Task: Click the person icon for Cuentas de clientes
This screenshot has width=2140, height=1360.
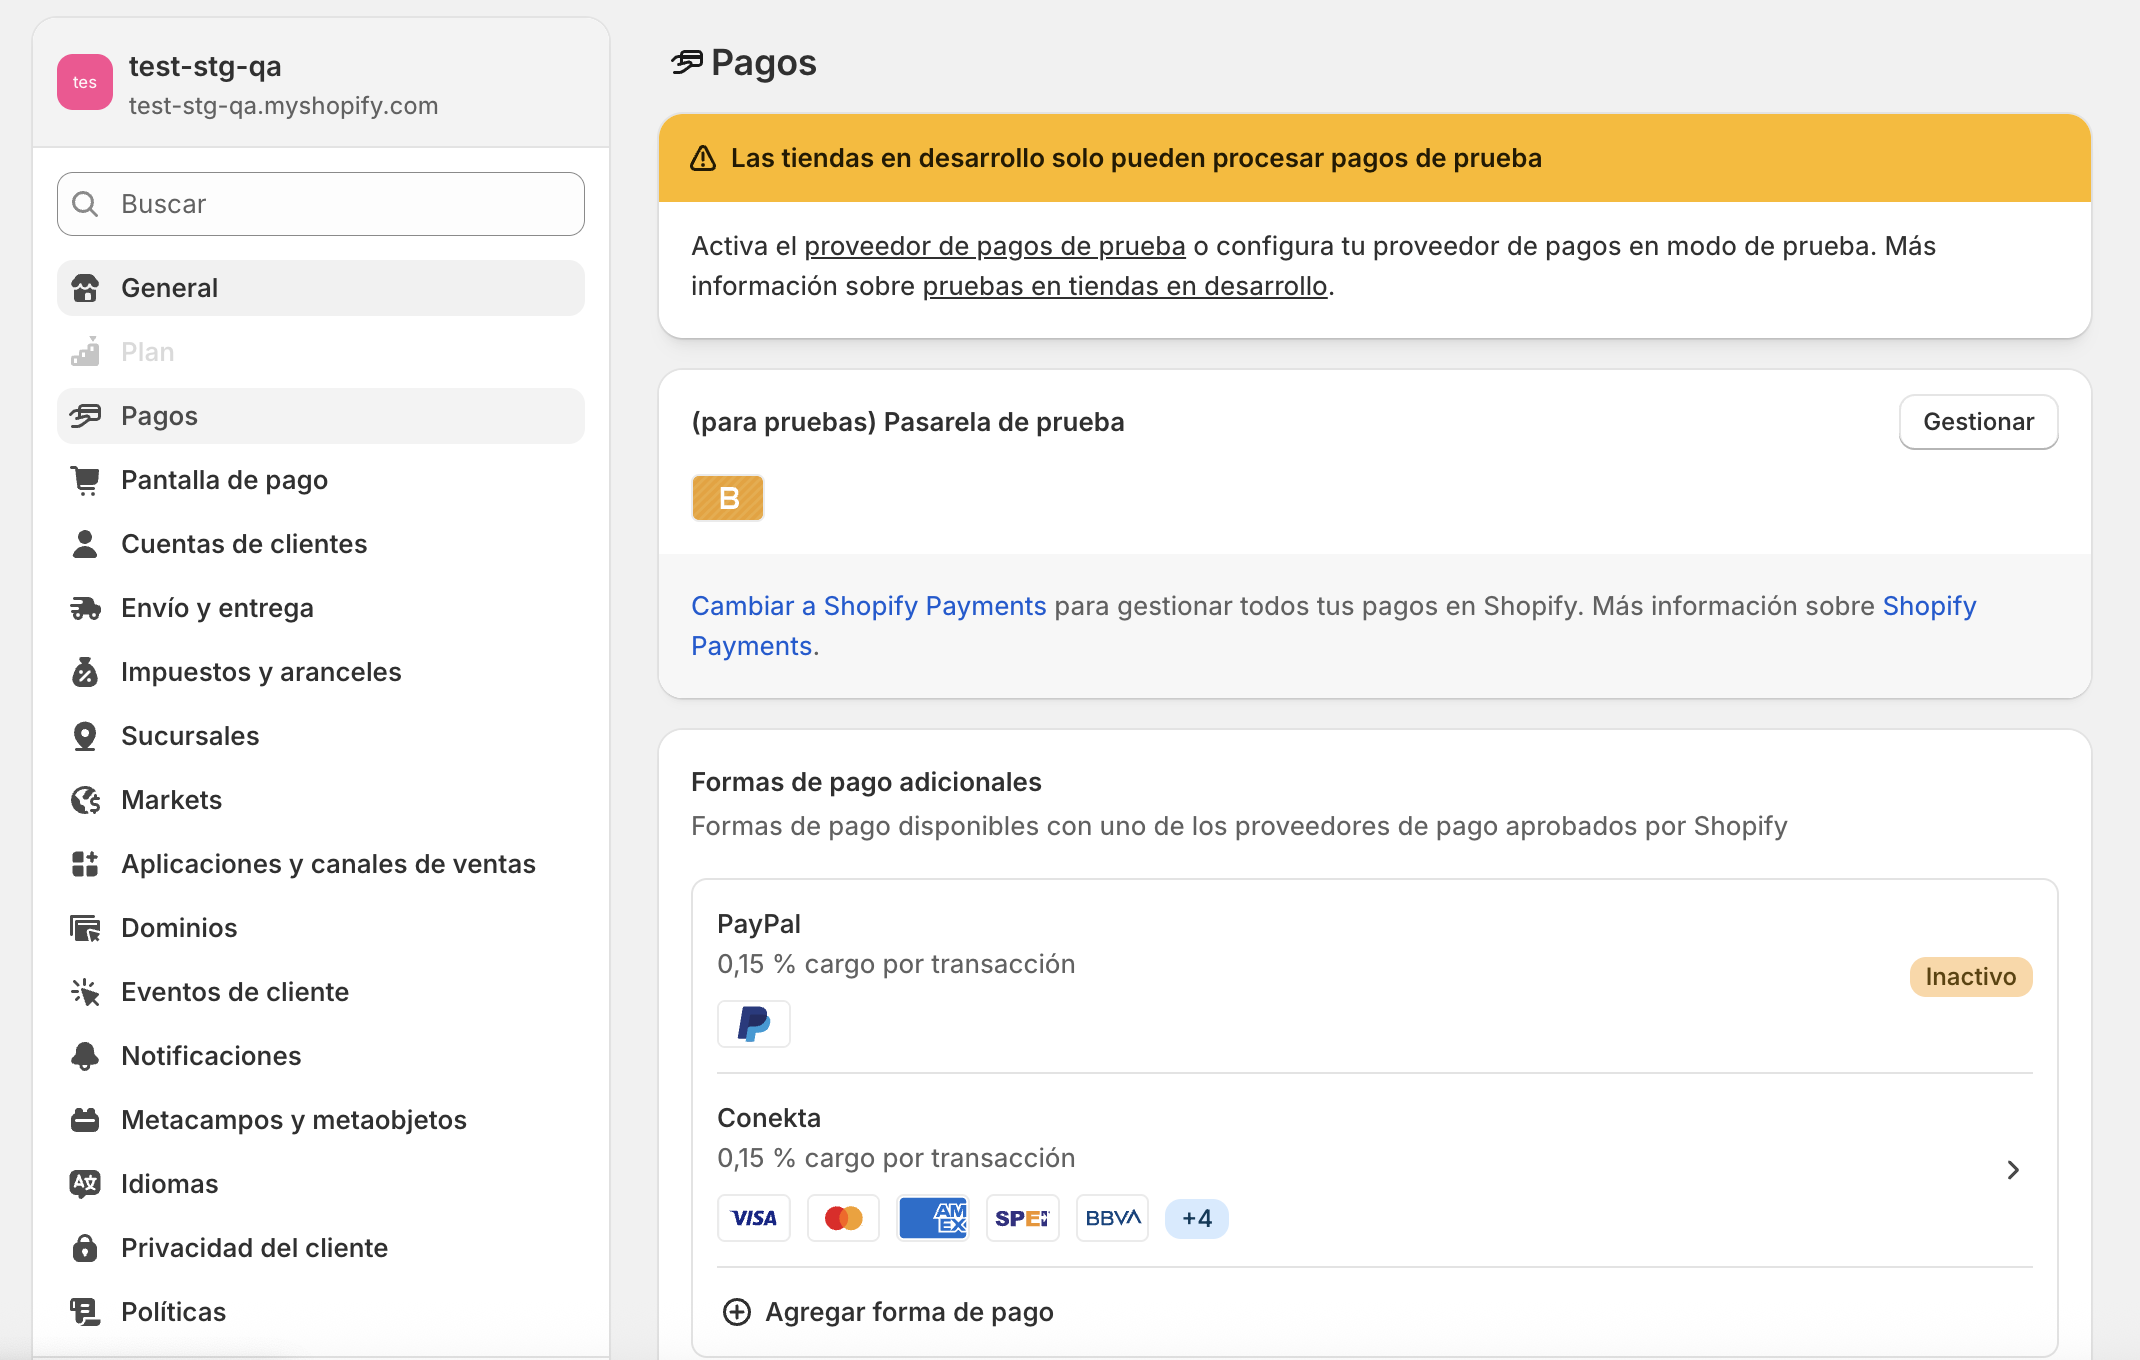Action: click(85, 544)
